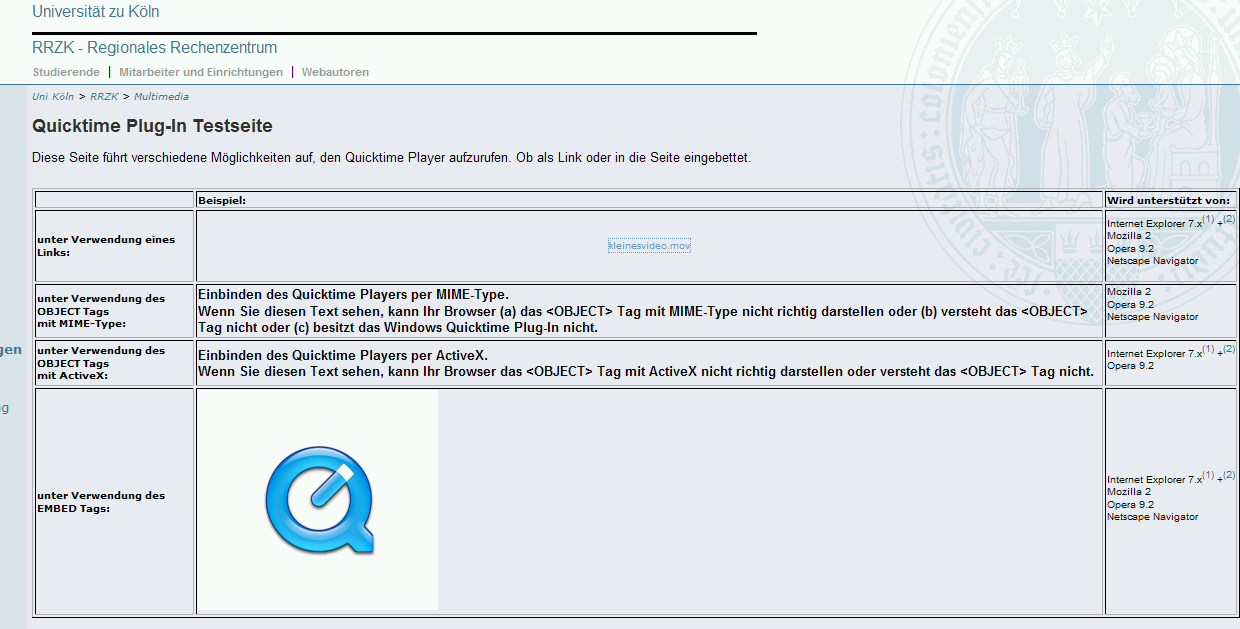The height and width of the screenshot is (629, 1240).
Task: Select Mitarbeiter und Einrichtungen navigation item
Action: [x=201, y=72]
